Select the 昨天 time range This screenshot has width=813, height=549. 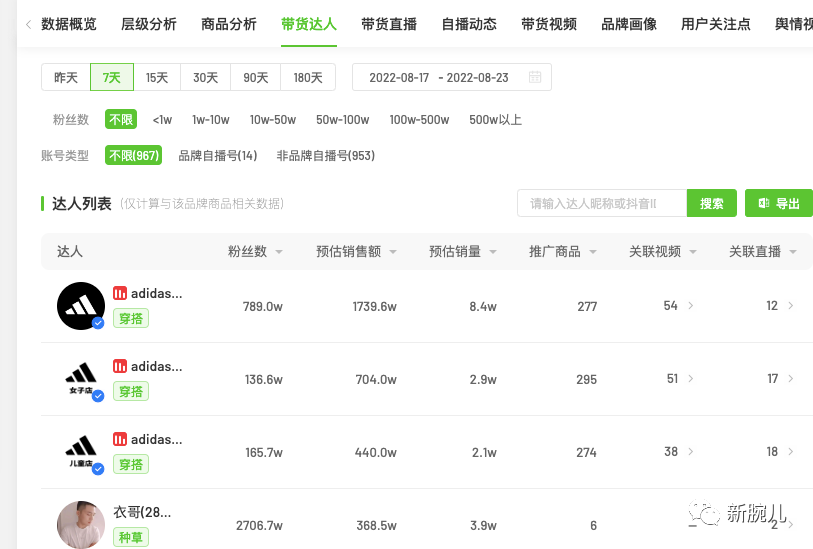66,77
